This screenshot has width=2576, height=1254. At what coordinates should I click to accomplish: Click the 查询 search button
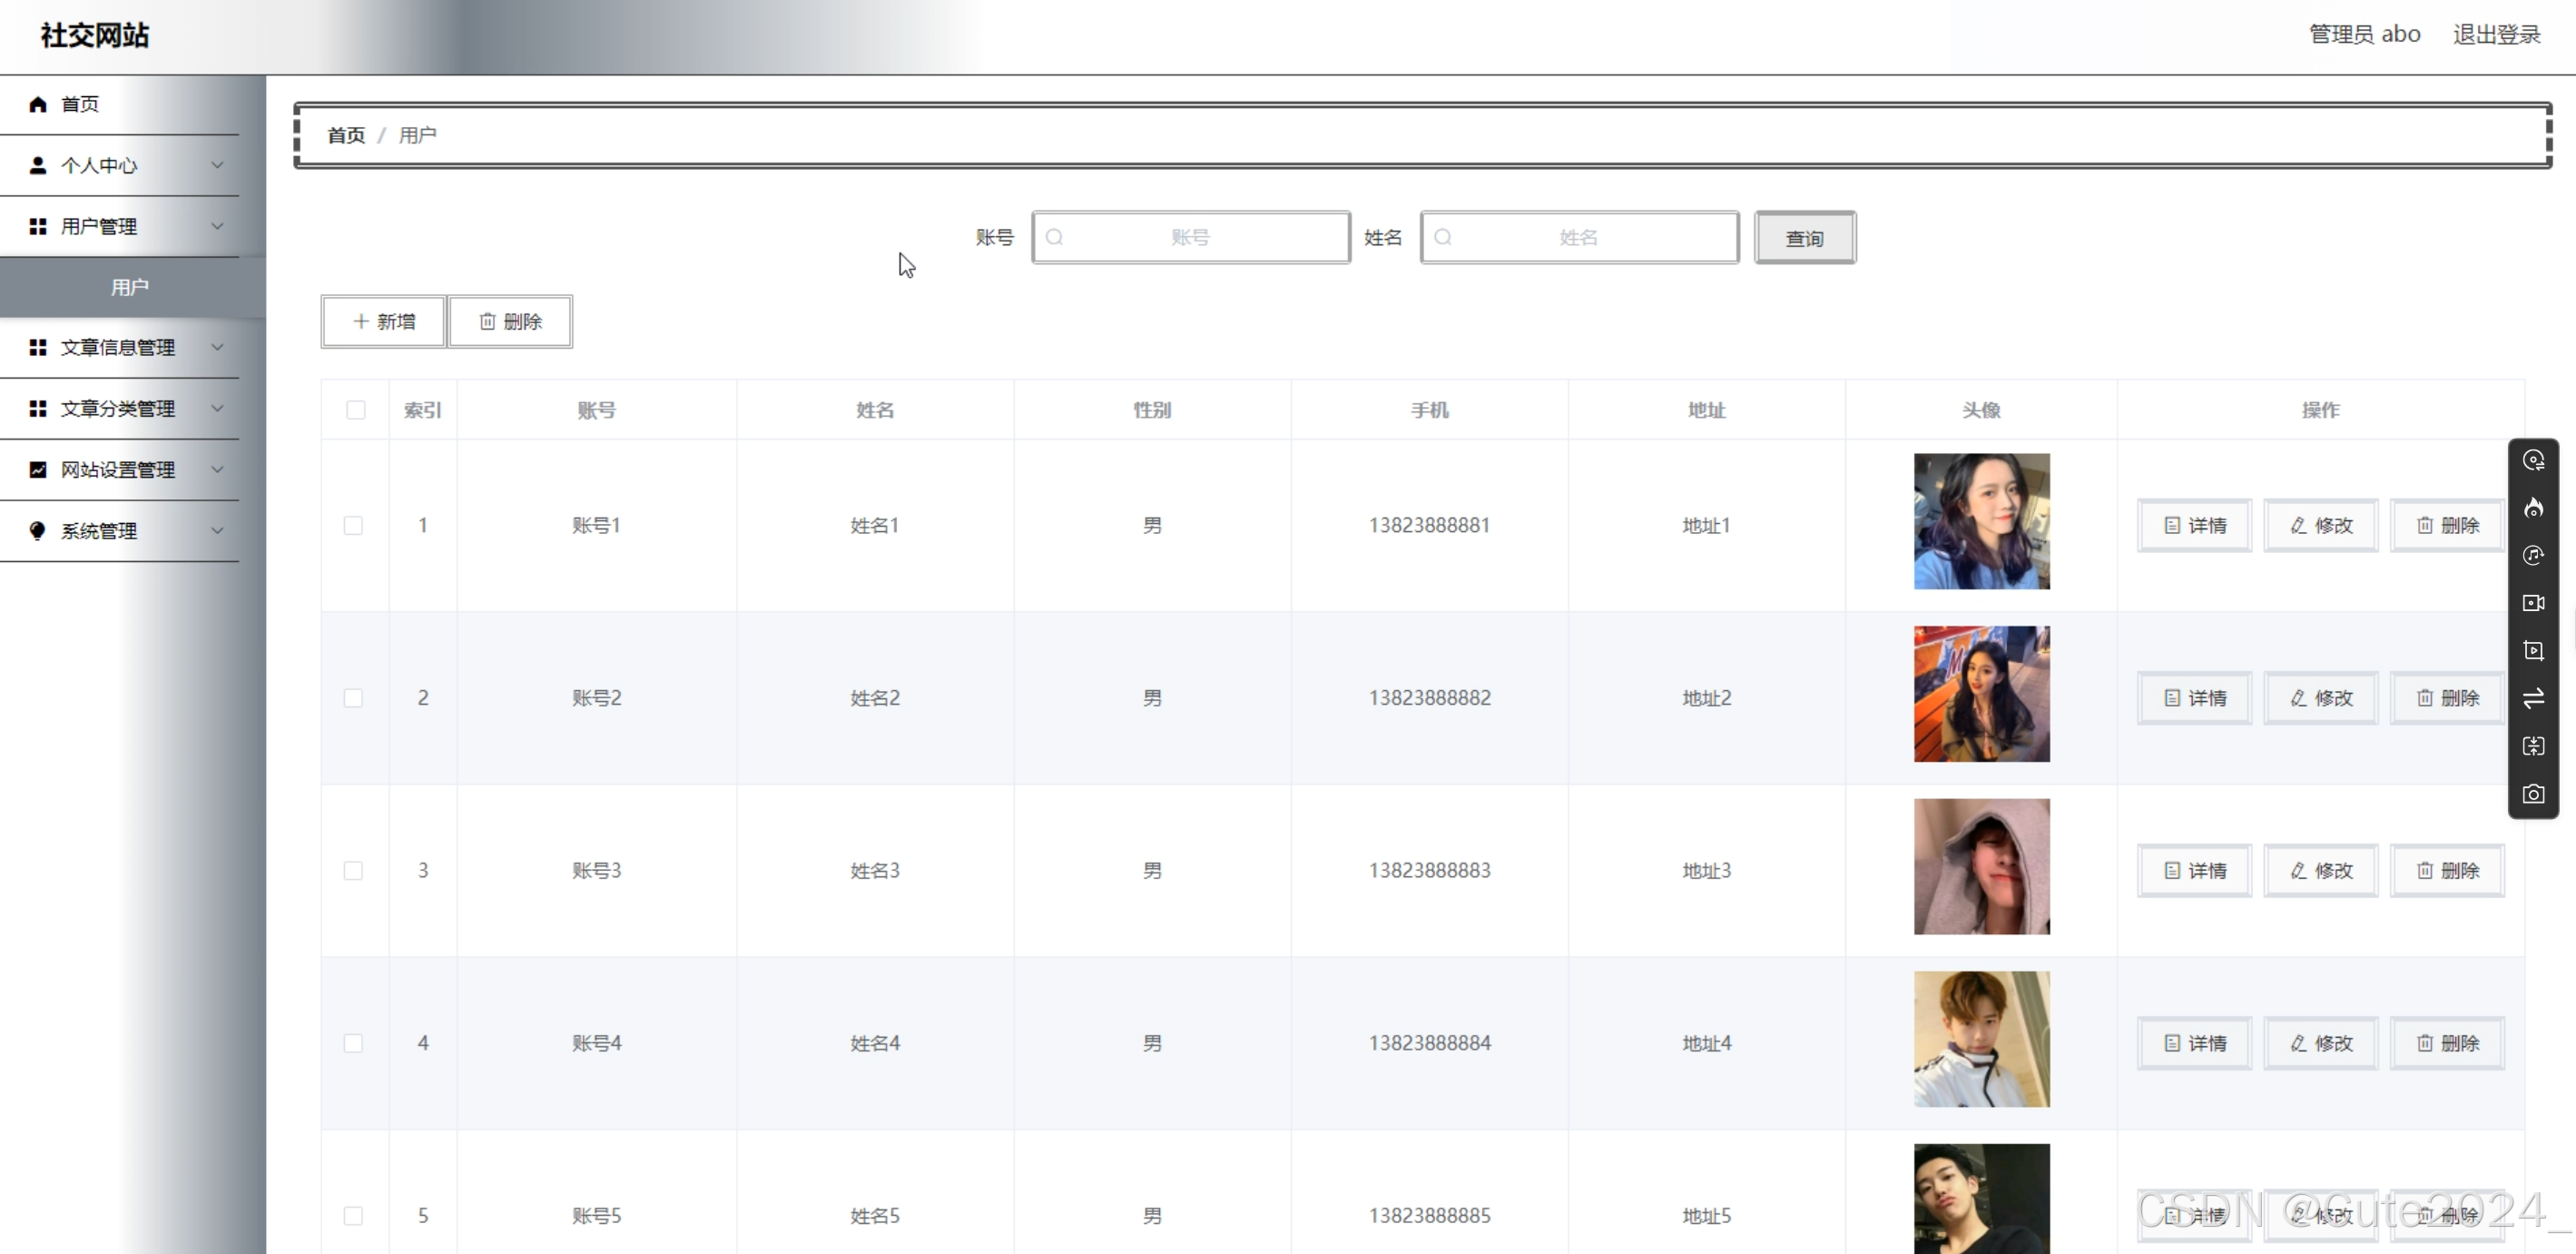(1804, 238)
